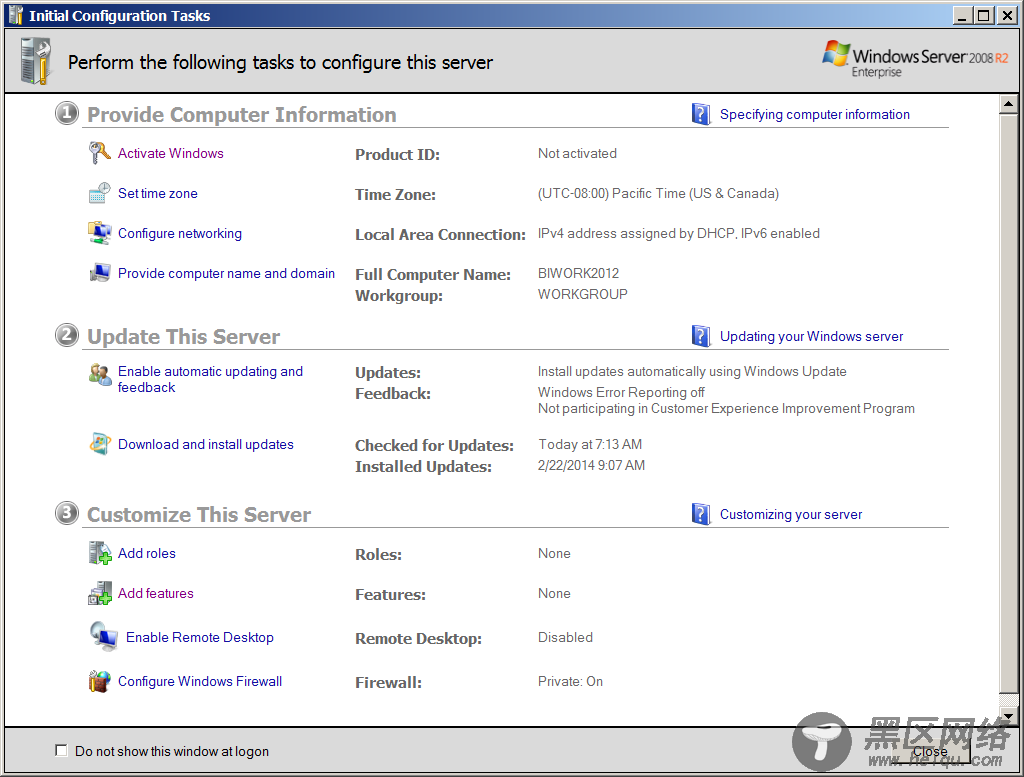Click the Download and install updates icon
Viewport: 1024px width, 777px height.
click(99, 444)
